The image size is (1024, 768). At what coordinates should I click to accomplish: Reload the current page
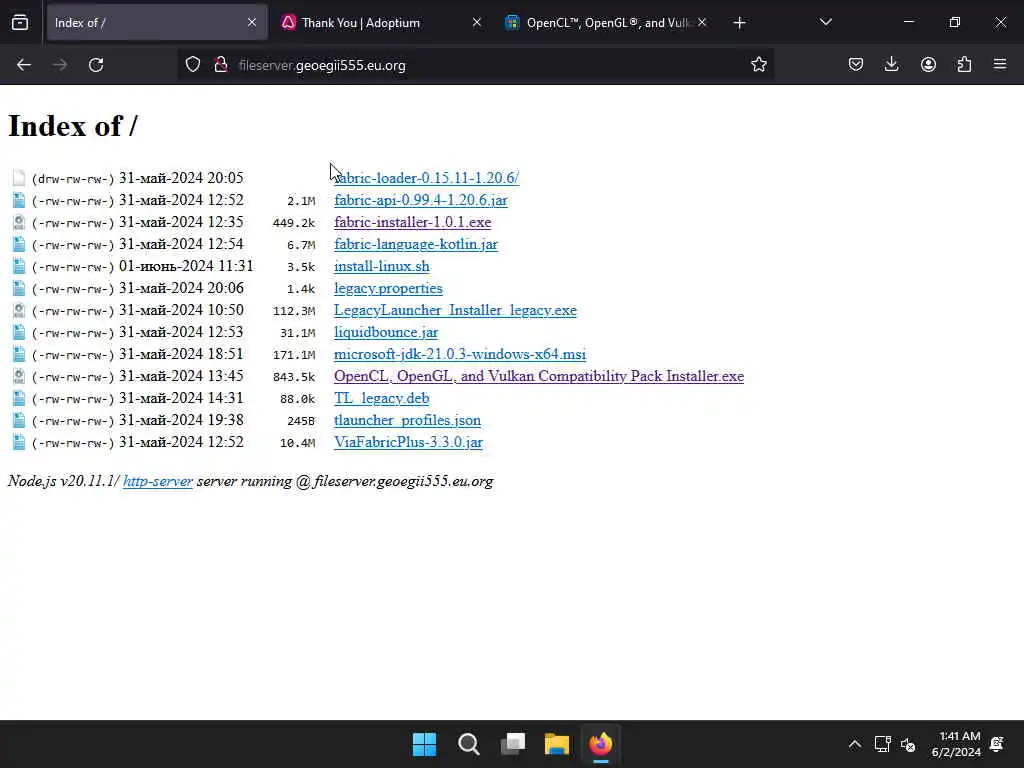(x=96, y=65)
